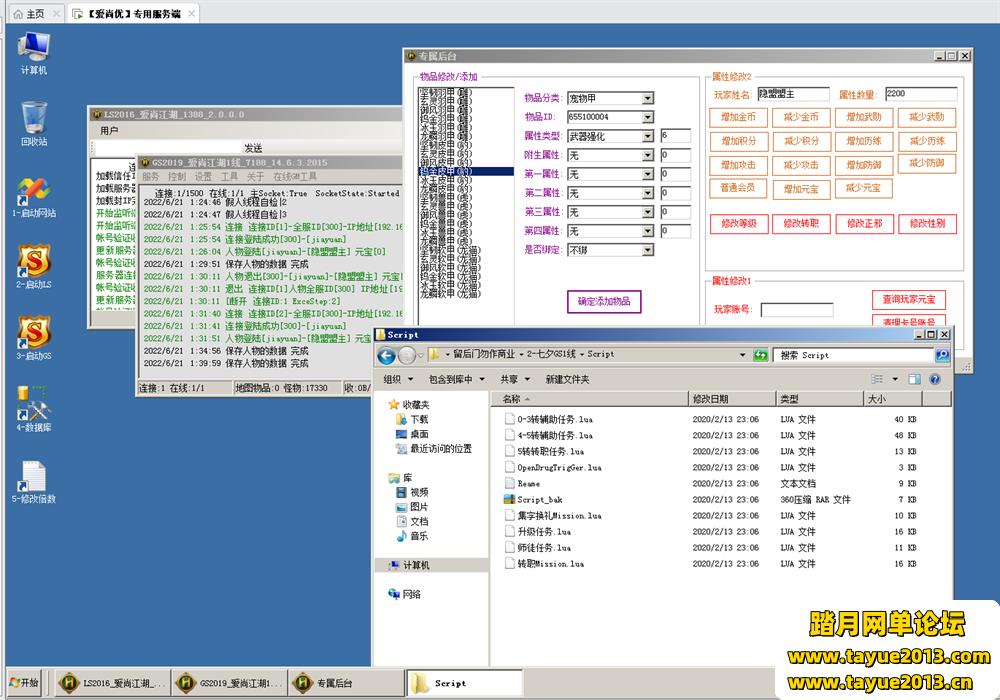Open the 控制 menu in GS2019 window
The image size is (1000, 700).
(x=177, y=177)
